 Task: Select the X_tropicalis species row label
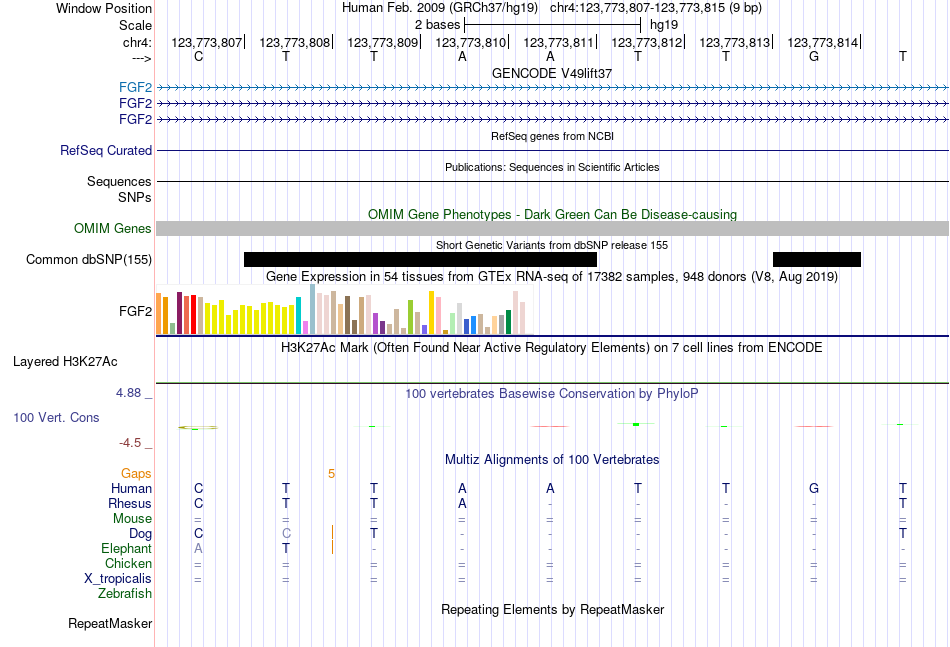(118, 579)
